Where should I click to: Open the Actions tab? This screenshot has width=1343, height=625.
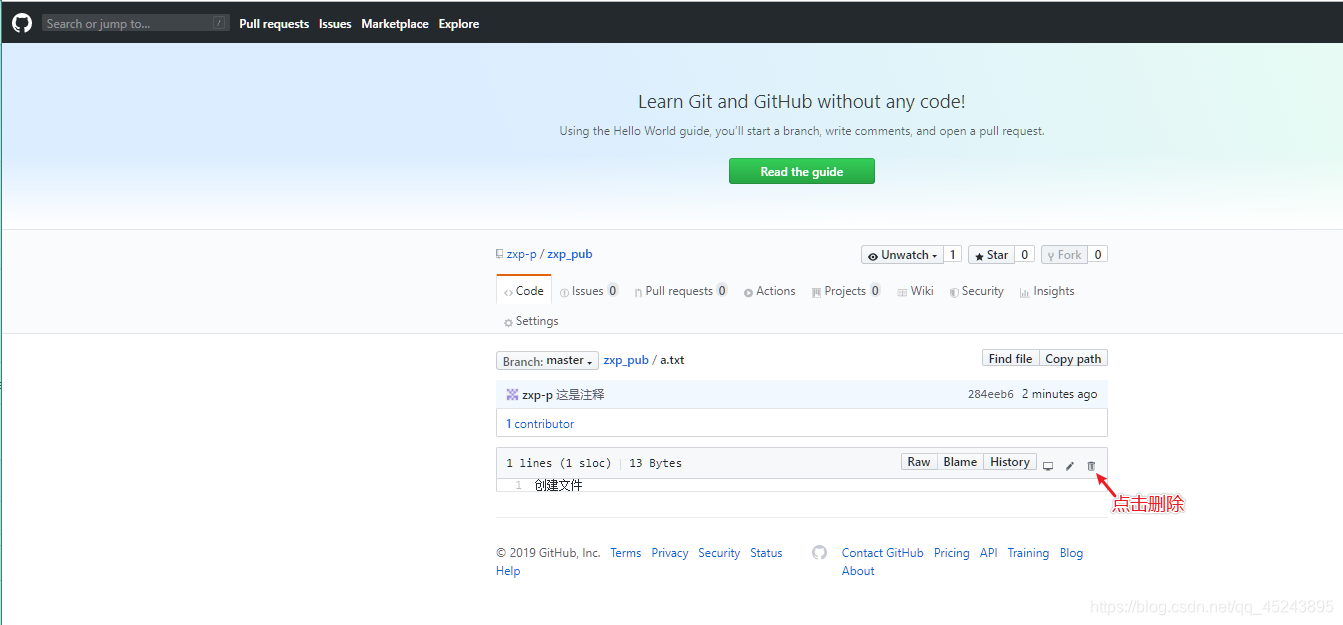(x=769, y=291)
